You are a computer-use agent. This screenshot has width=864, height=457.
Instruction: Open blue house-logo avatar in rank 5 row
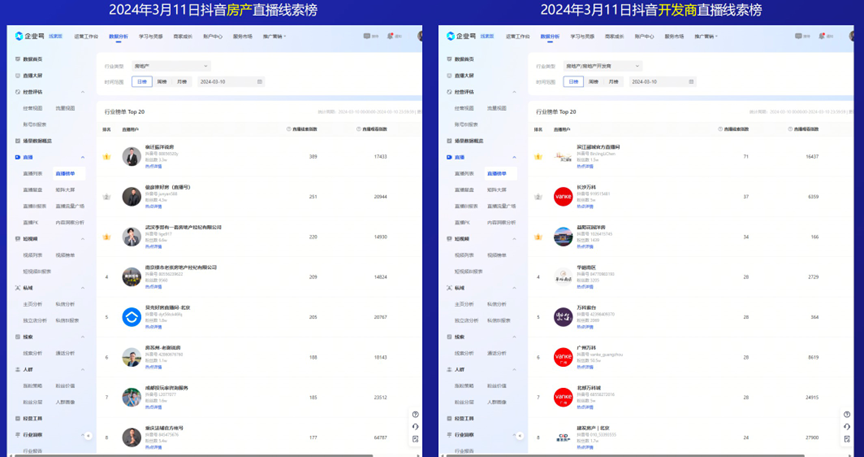click(x=132, y=317)
